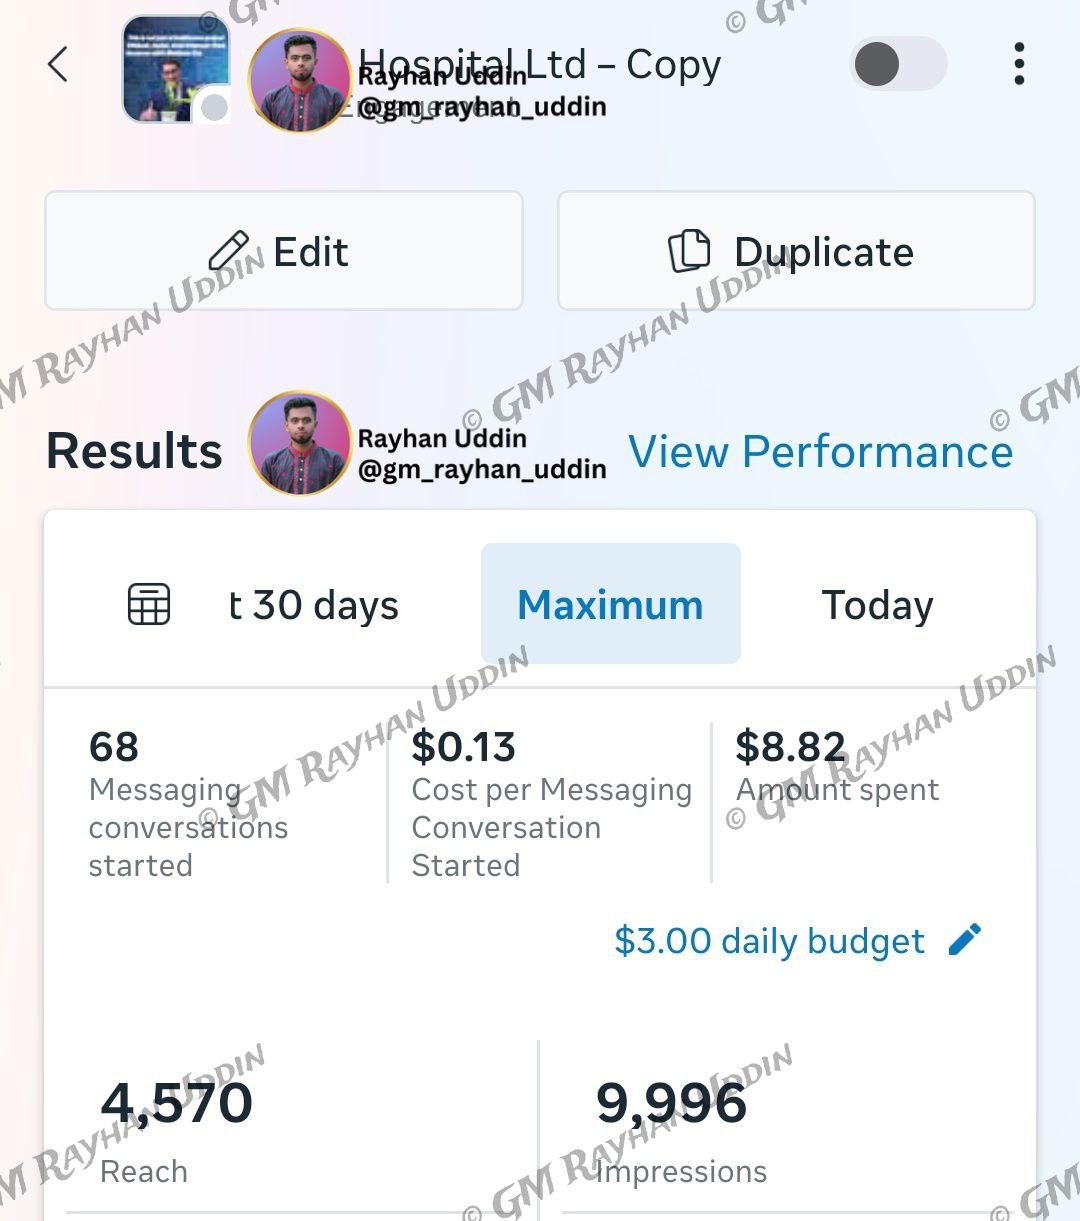Viewport: 1080px width, 1221px height.
Task: Click the blue pencil icon beside daily budget
Action: (x=964, y=940)
